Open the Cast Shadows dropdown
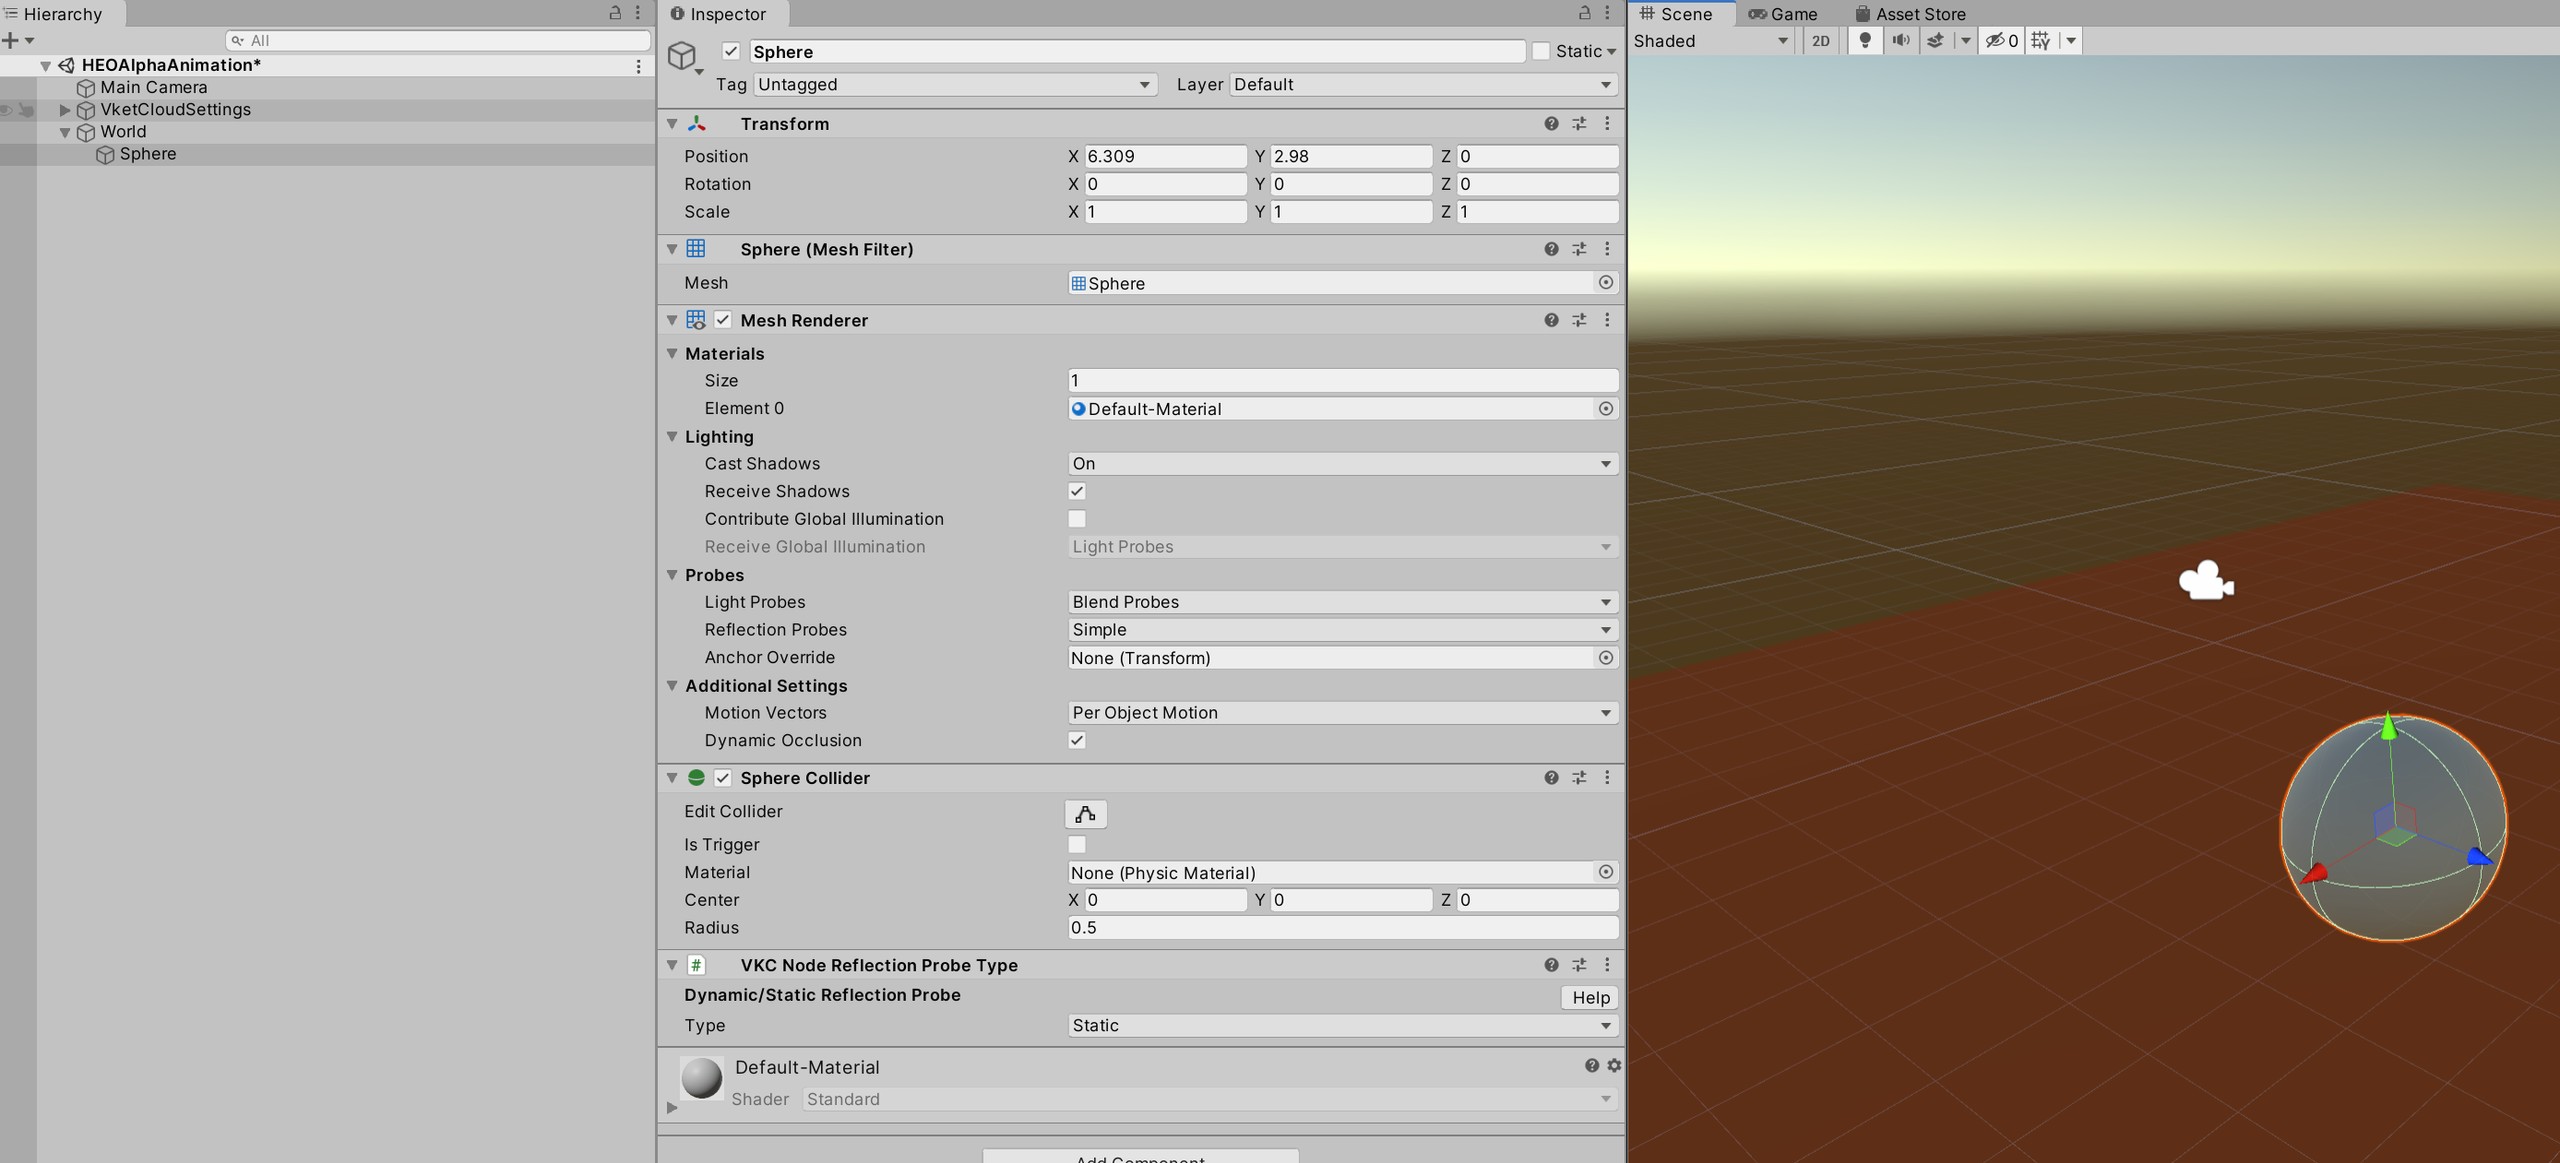The width and height of the screenshot is (2560, 1163). tap(1342, 464)
